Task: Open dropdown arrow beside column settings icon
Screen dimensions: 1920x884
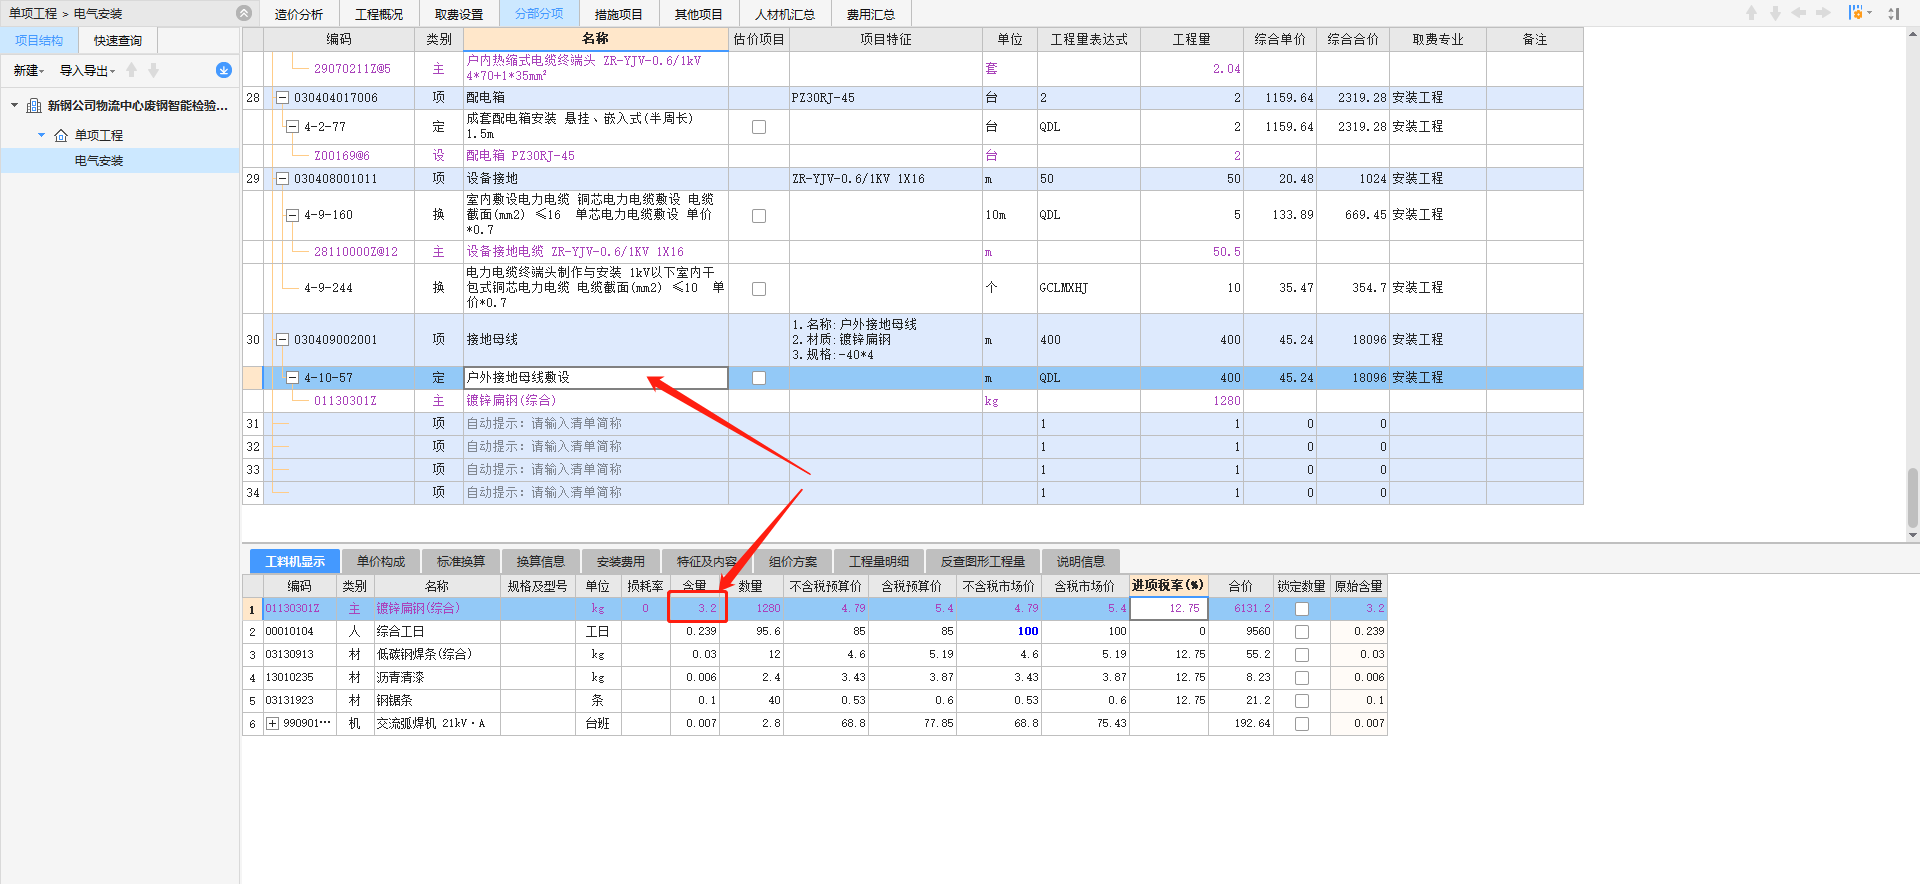Action: pos(1869,13)
